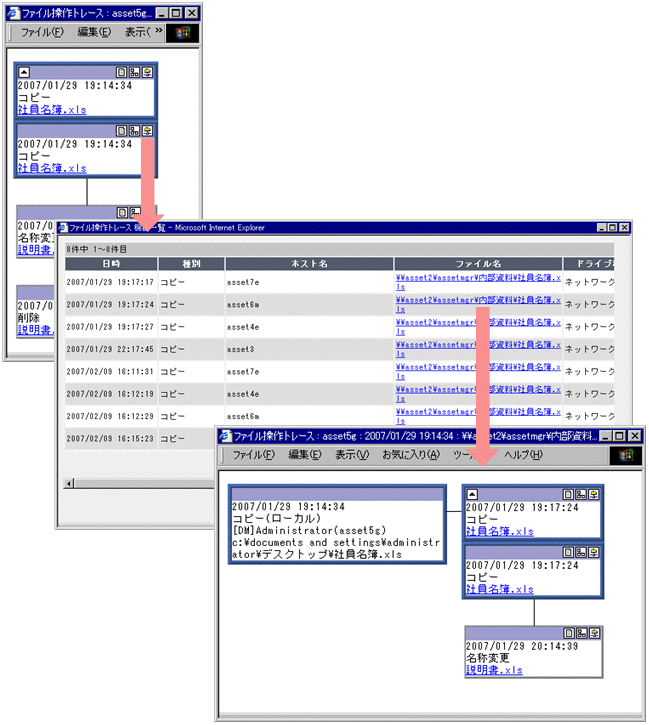Open file path link in 22:17:45 row
The height and width of the screenshot is (725, 649).
478,349
